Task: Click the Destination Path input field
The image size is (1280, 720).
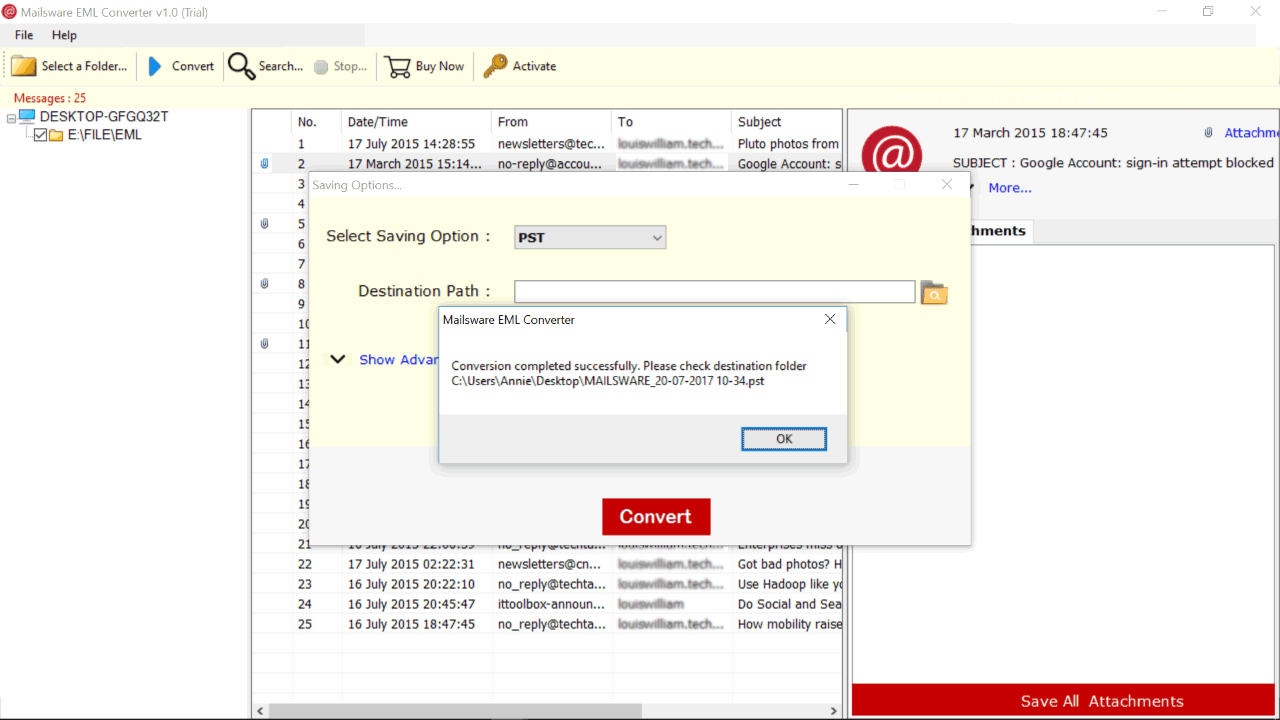Action: pos(714,292)
